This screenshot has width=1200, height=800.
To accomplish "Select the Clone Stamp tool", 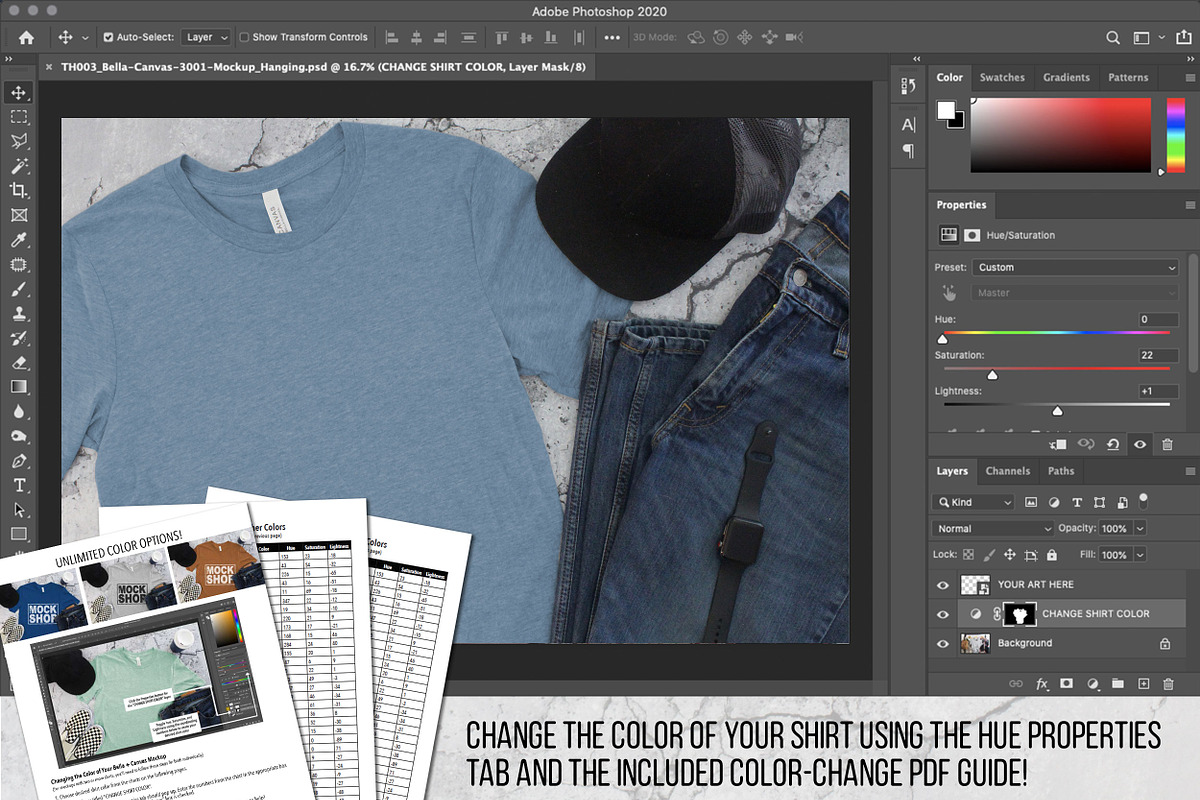I will [x=19, y=314].
